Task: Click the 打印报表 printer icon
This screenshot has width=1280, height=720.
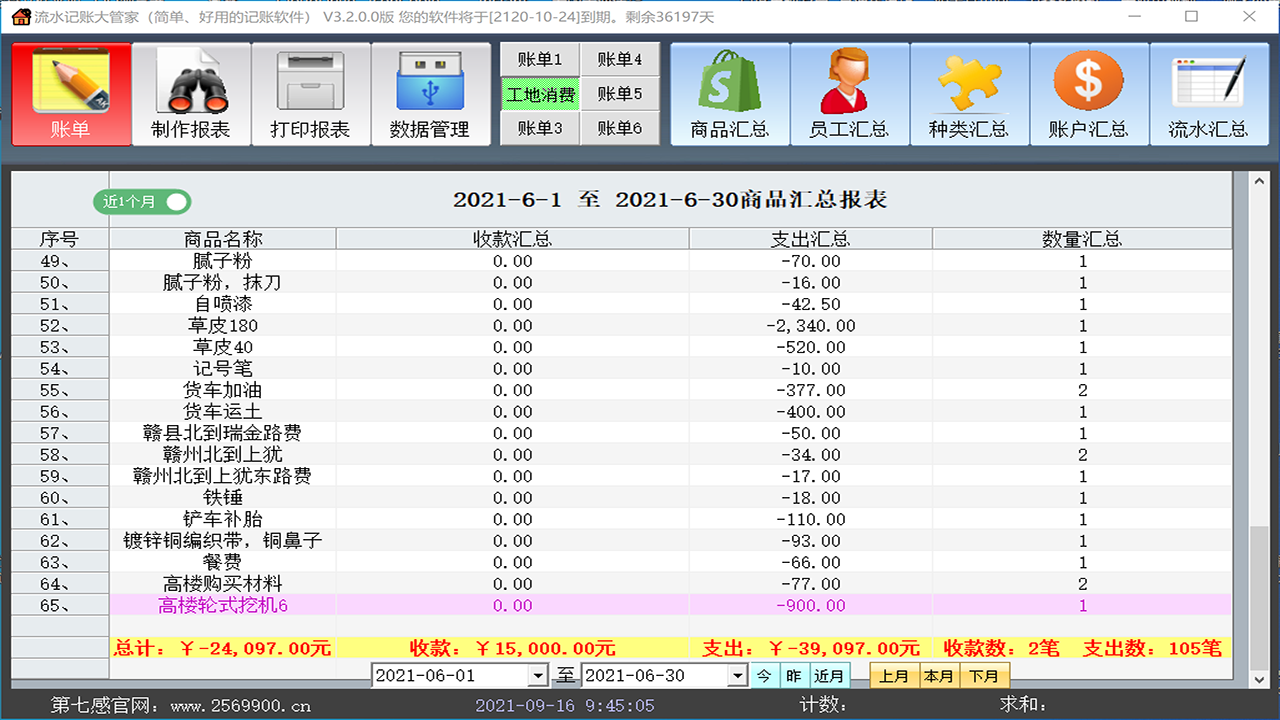Action: click(x=310, y=93)
